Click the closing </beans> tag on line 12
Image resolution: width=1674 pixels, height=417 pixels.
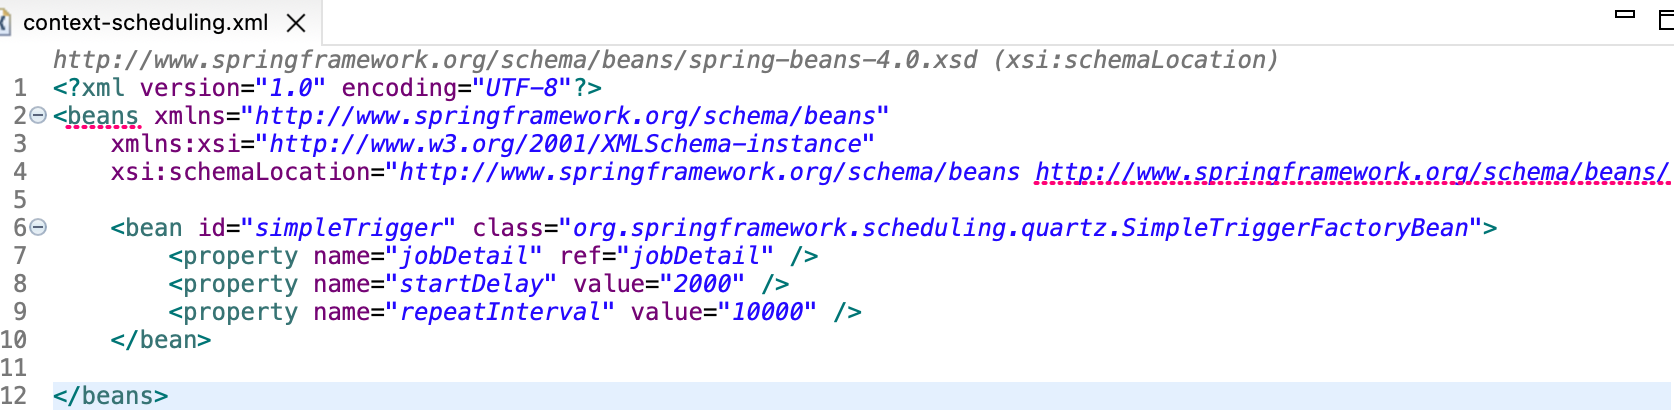coord(110,396)
